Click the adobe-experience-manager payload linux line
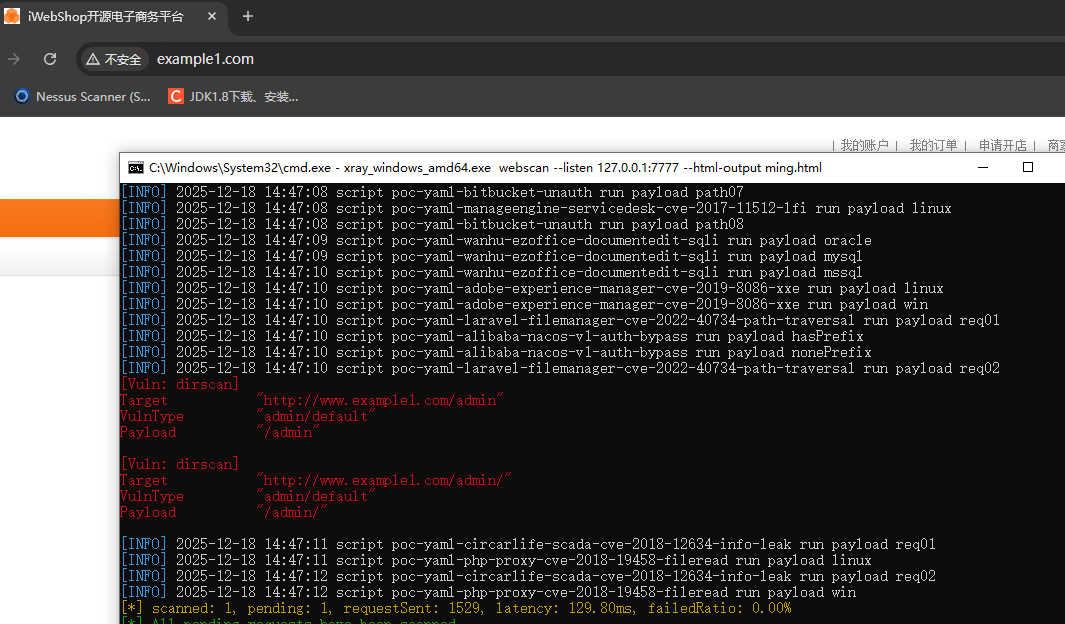Screen dimensions: 1065x624 532,288
